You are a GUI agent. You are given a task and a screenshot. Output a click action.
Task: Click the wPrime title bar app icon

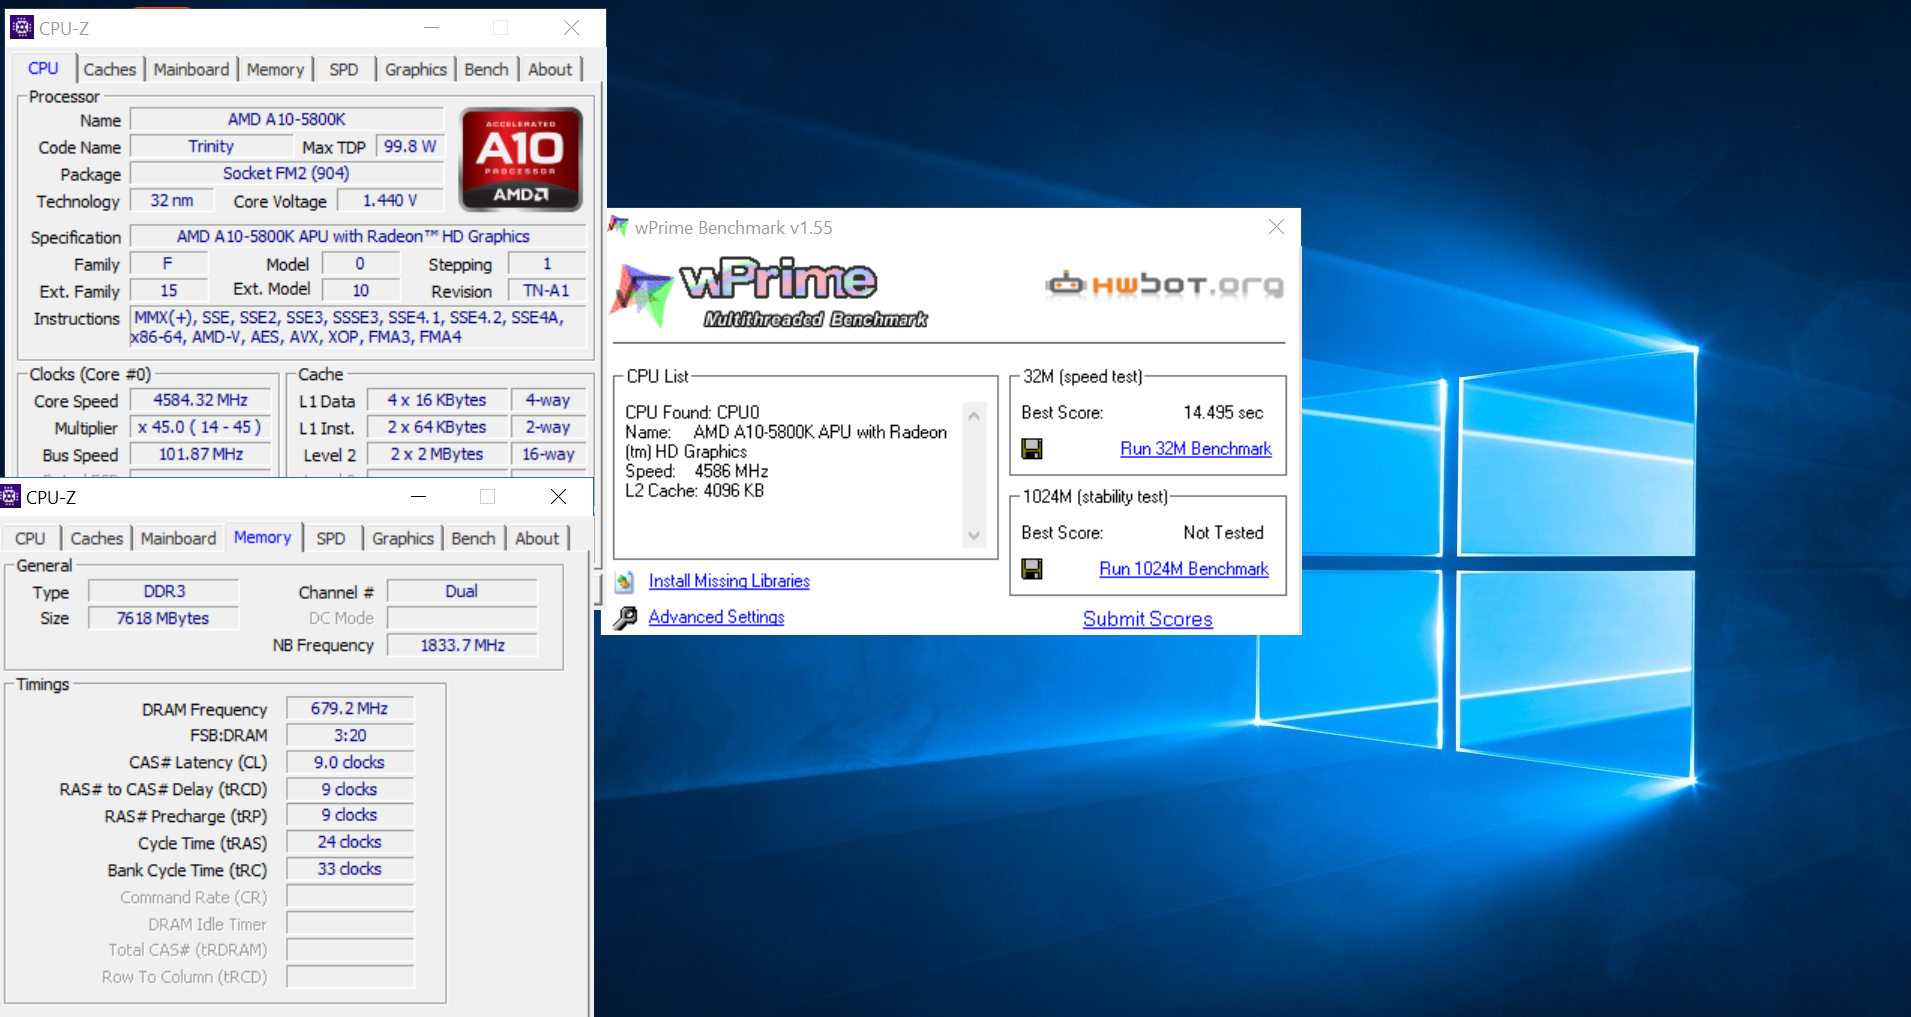pos(619,227)
